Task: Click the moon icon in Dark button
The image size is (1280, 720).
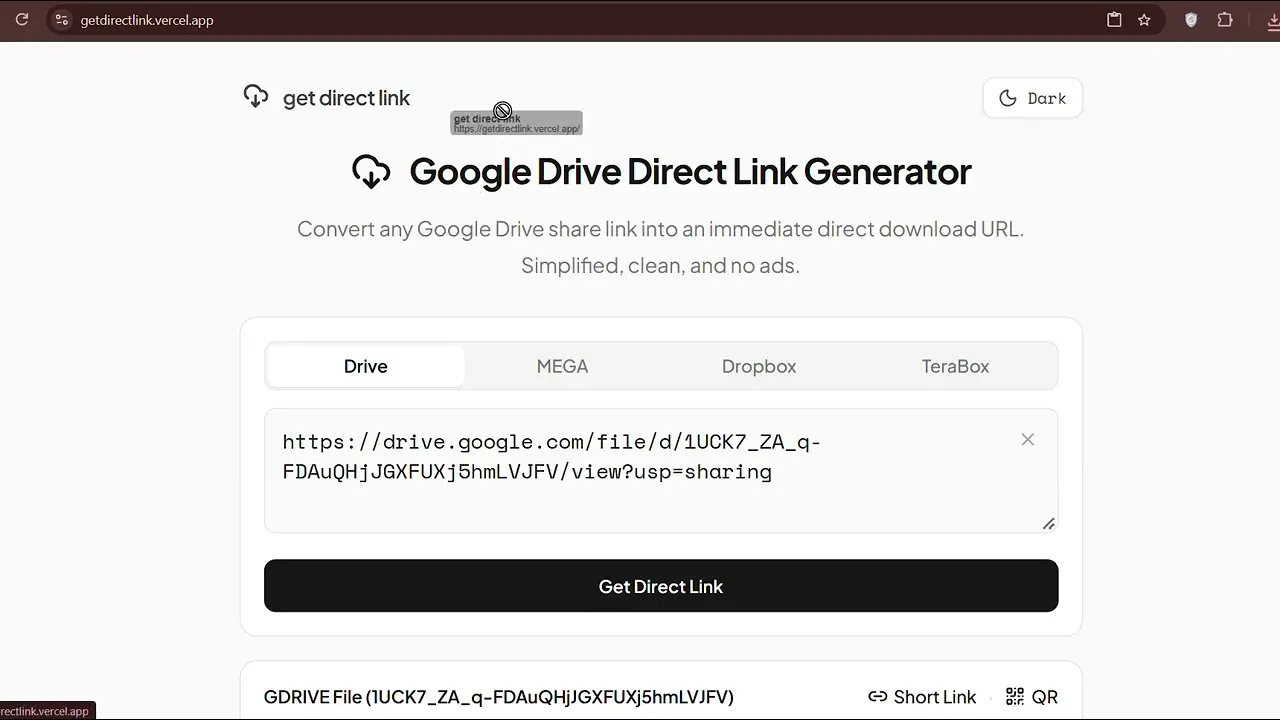Action: coord(1008,98)
